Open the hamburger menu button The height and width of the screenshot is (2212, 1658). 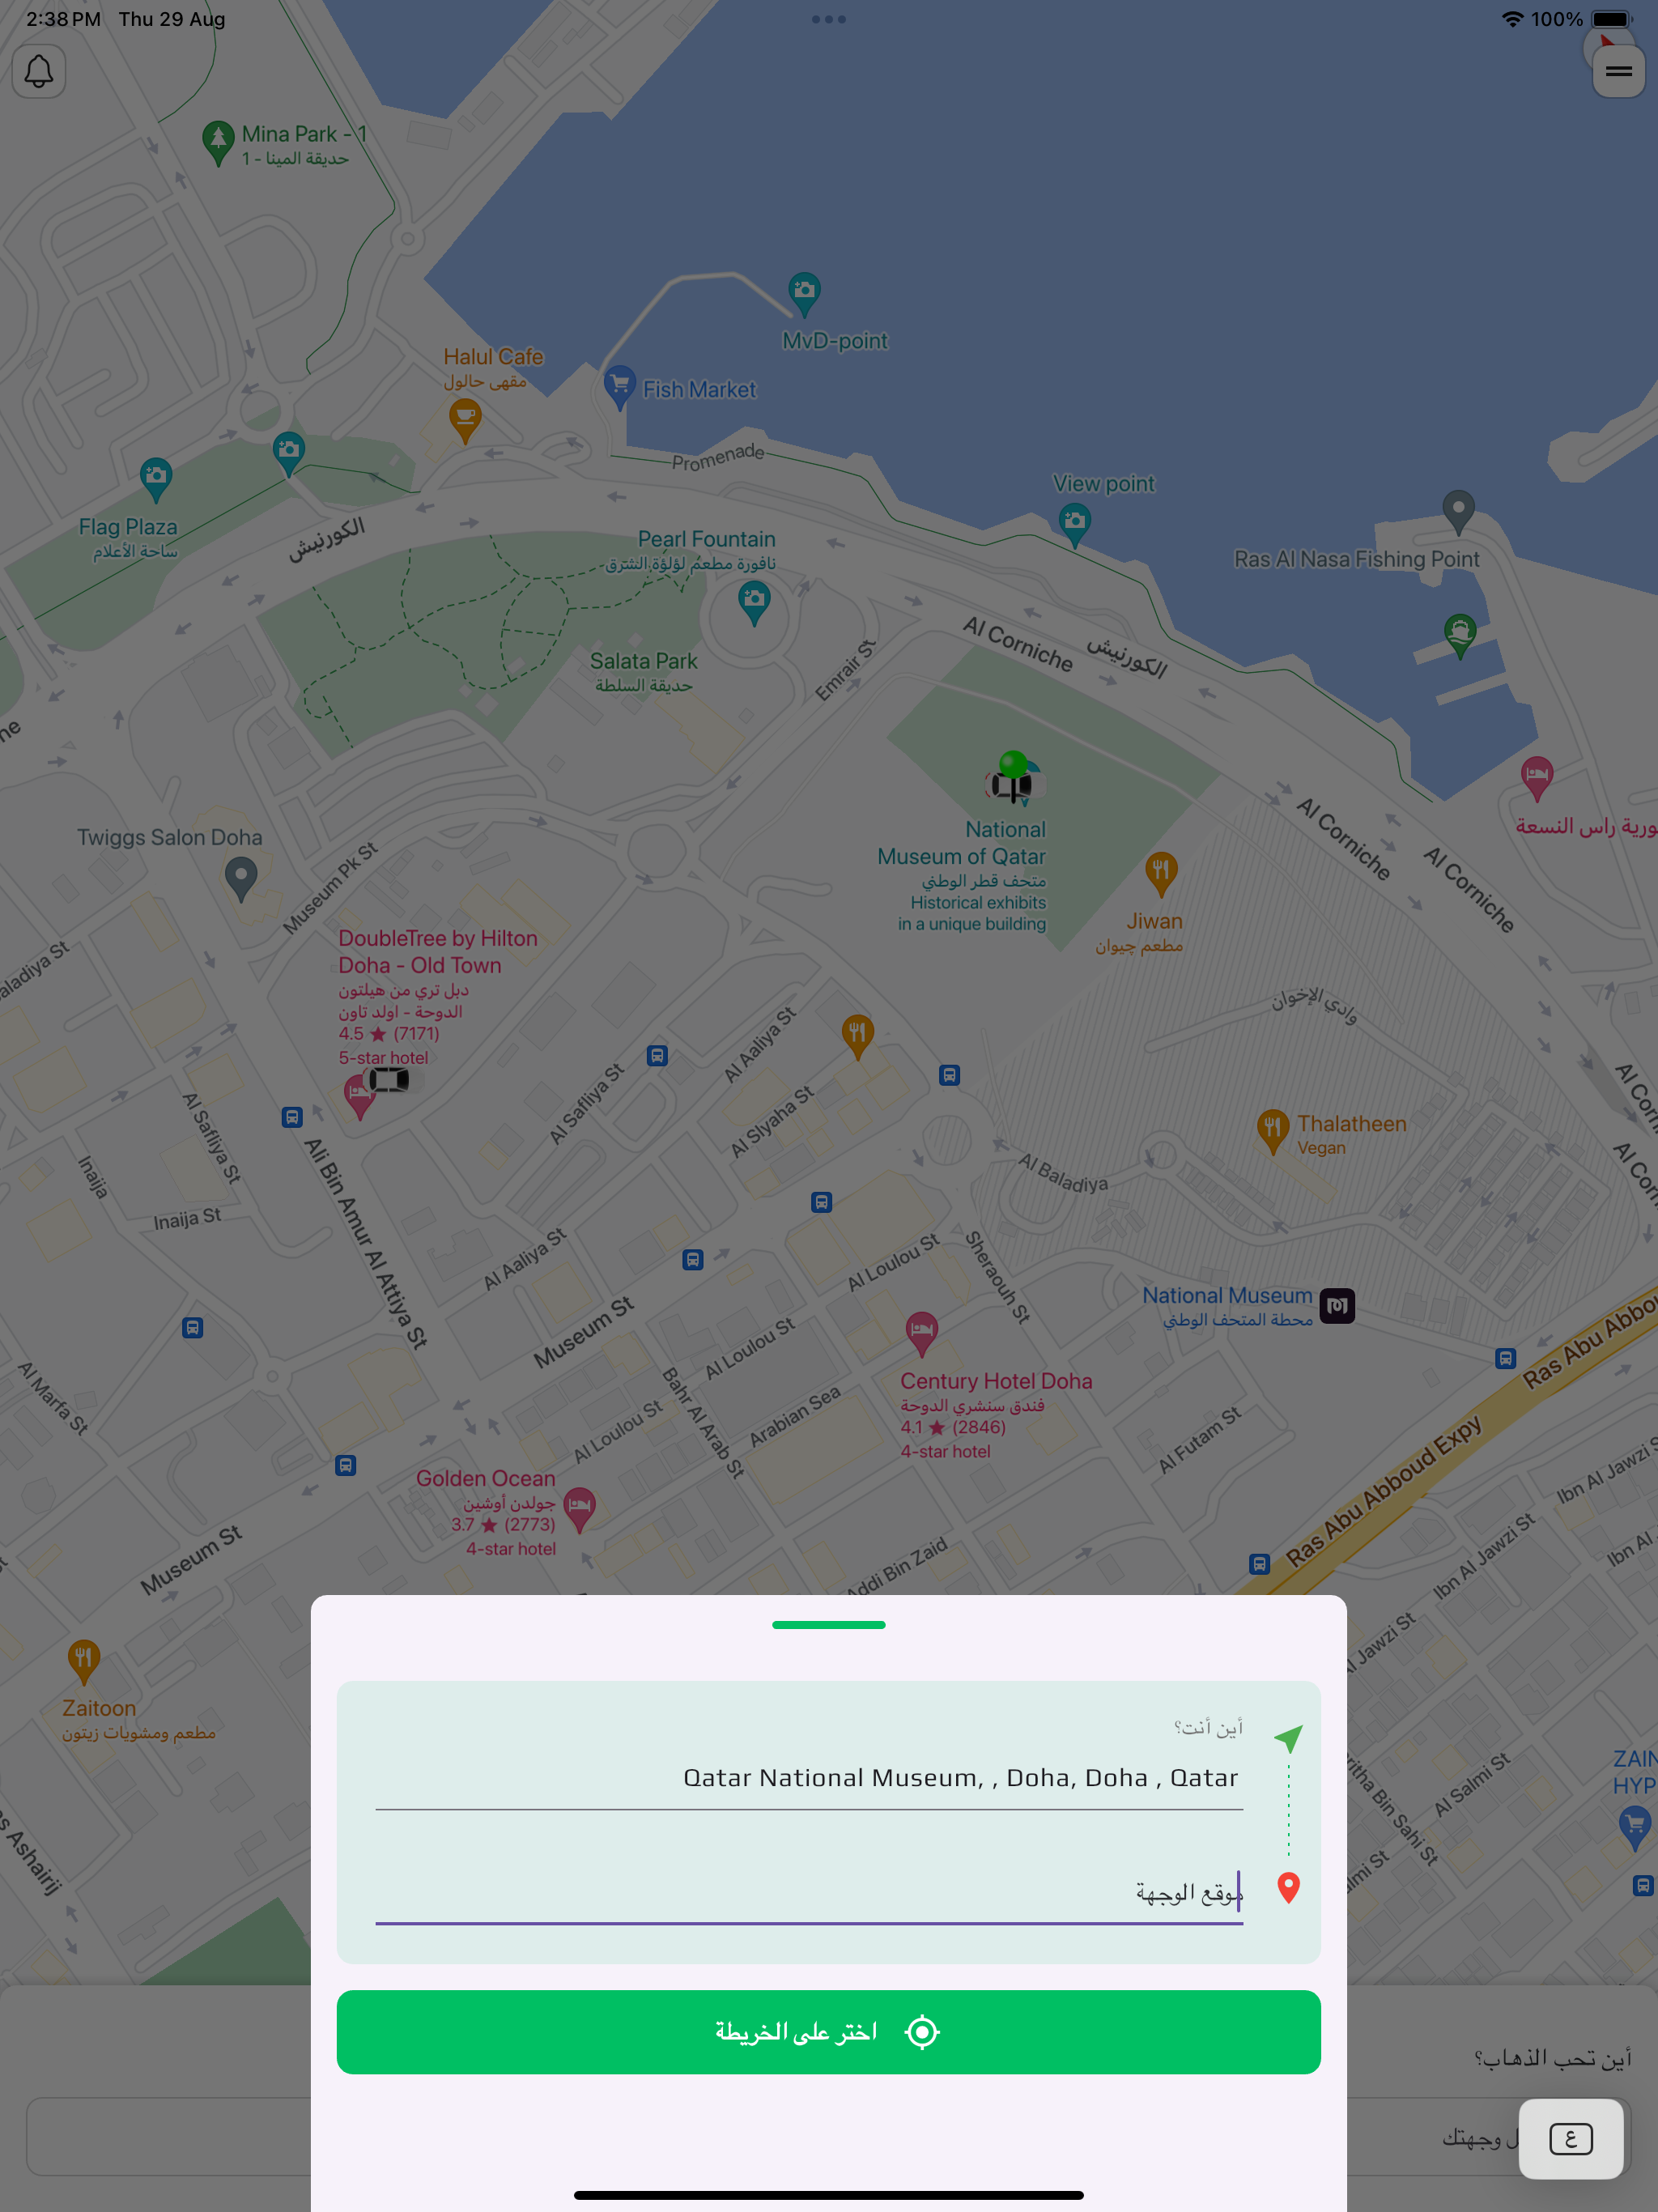click(1618, 71)
